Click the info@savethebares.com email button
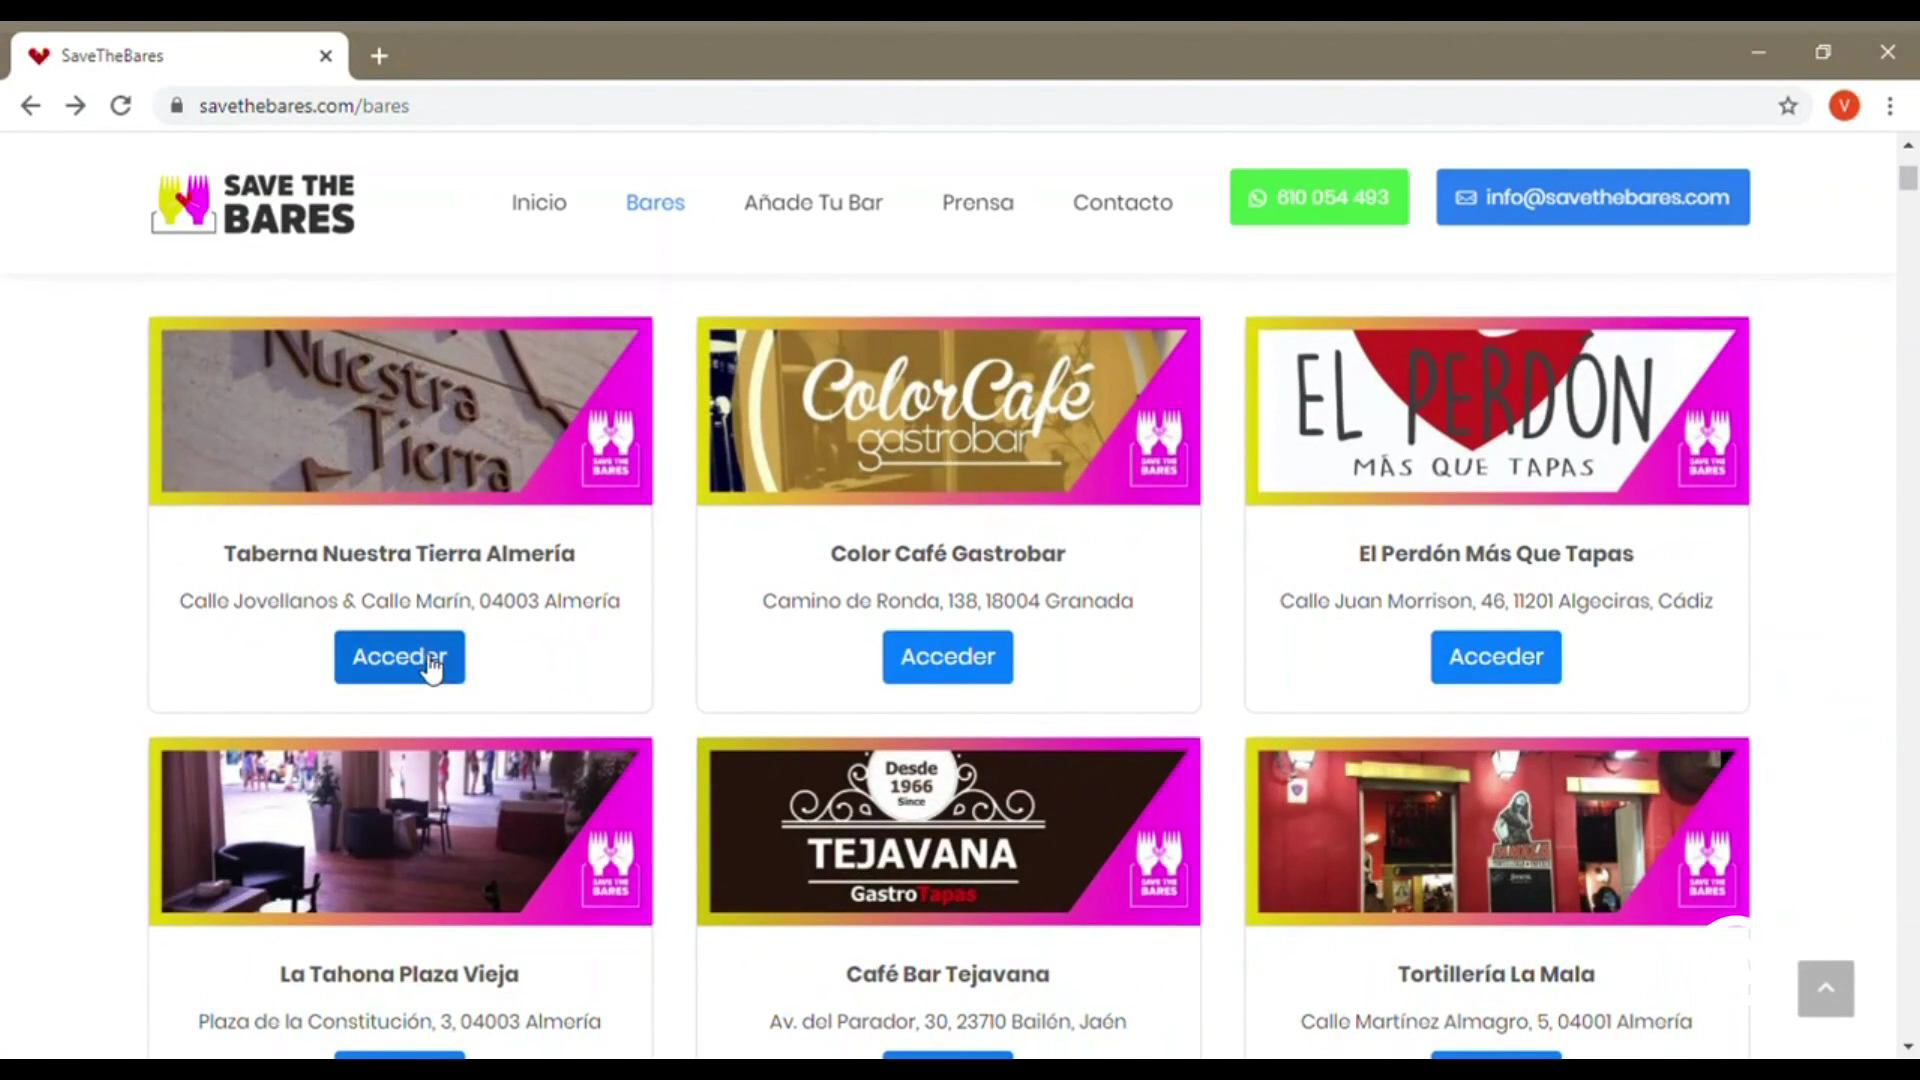This screenshot has width=1920, height=1080. click(x=1593, y=197)
